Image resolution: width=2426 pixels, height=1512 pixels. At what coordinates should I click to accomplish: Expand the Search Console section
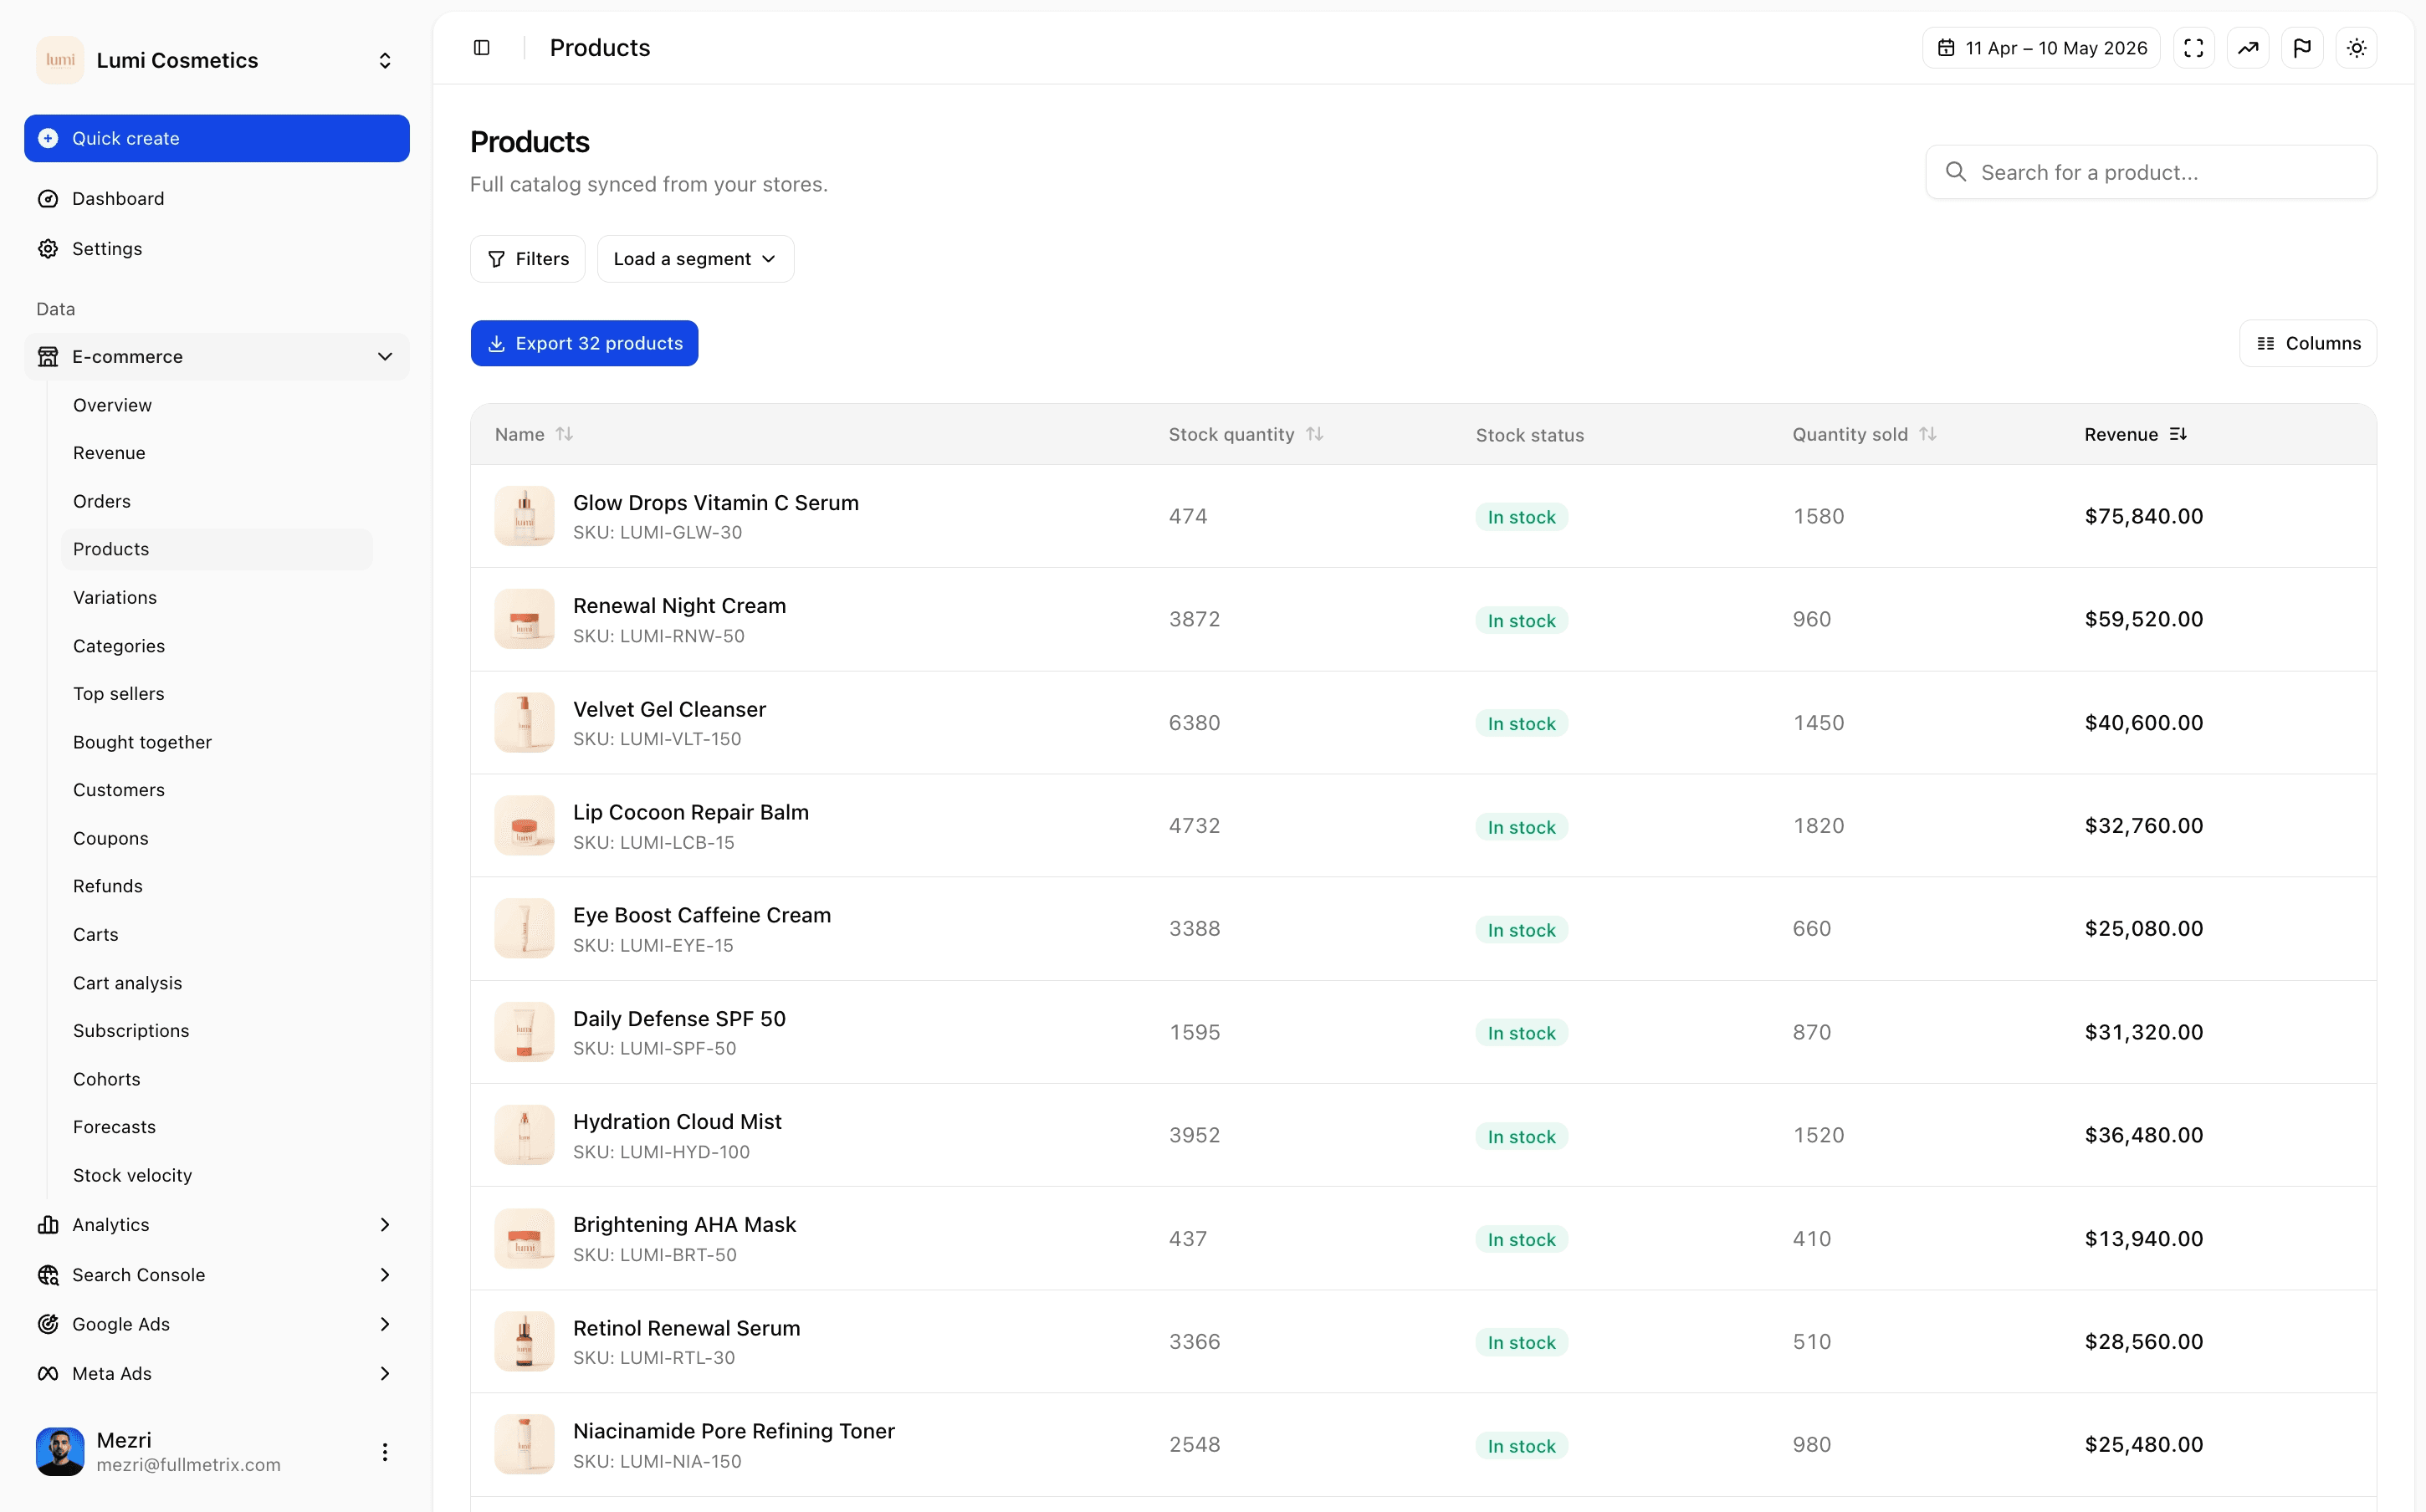coord(217,1274)
